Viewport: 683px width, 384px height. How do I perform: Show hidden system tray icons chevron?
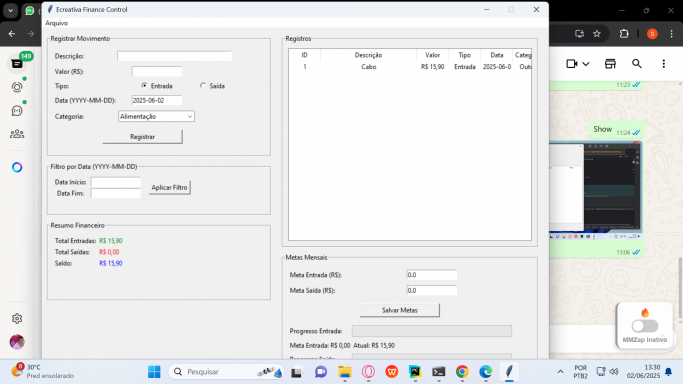(560, 371)
